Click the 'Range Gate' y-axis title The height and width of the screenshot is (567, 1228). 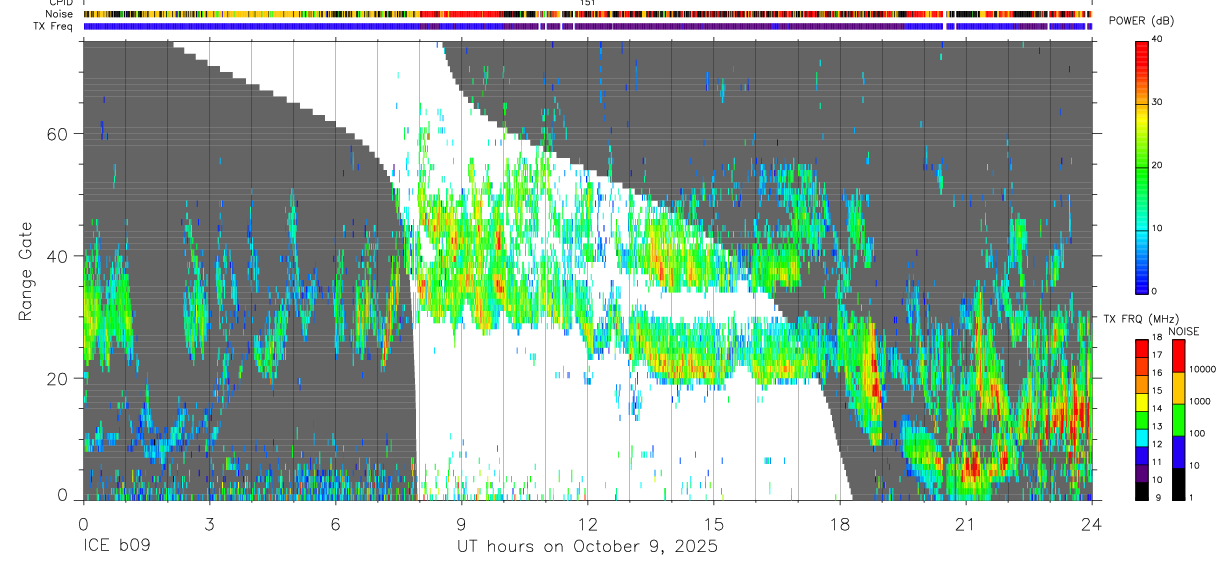click(x=25, y=271)
